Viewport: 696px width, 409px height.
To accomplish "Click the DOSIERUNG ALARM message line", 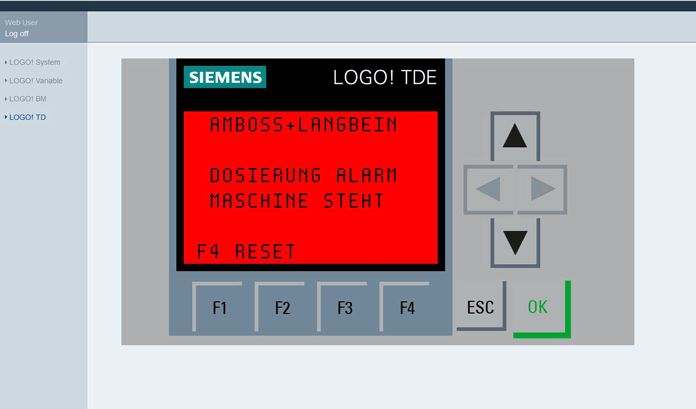I will [303, 175].
